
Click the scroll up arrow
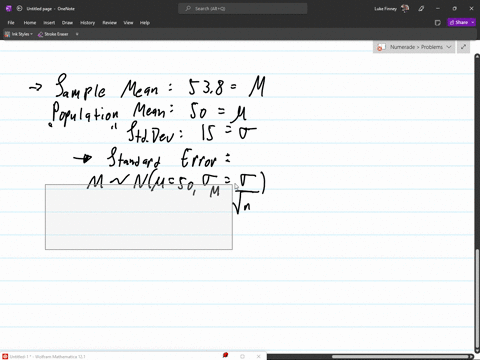[477, 56]
